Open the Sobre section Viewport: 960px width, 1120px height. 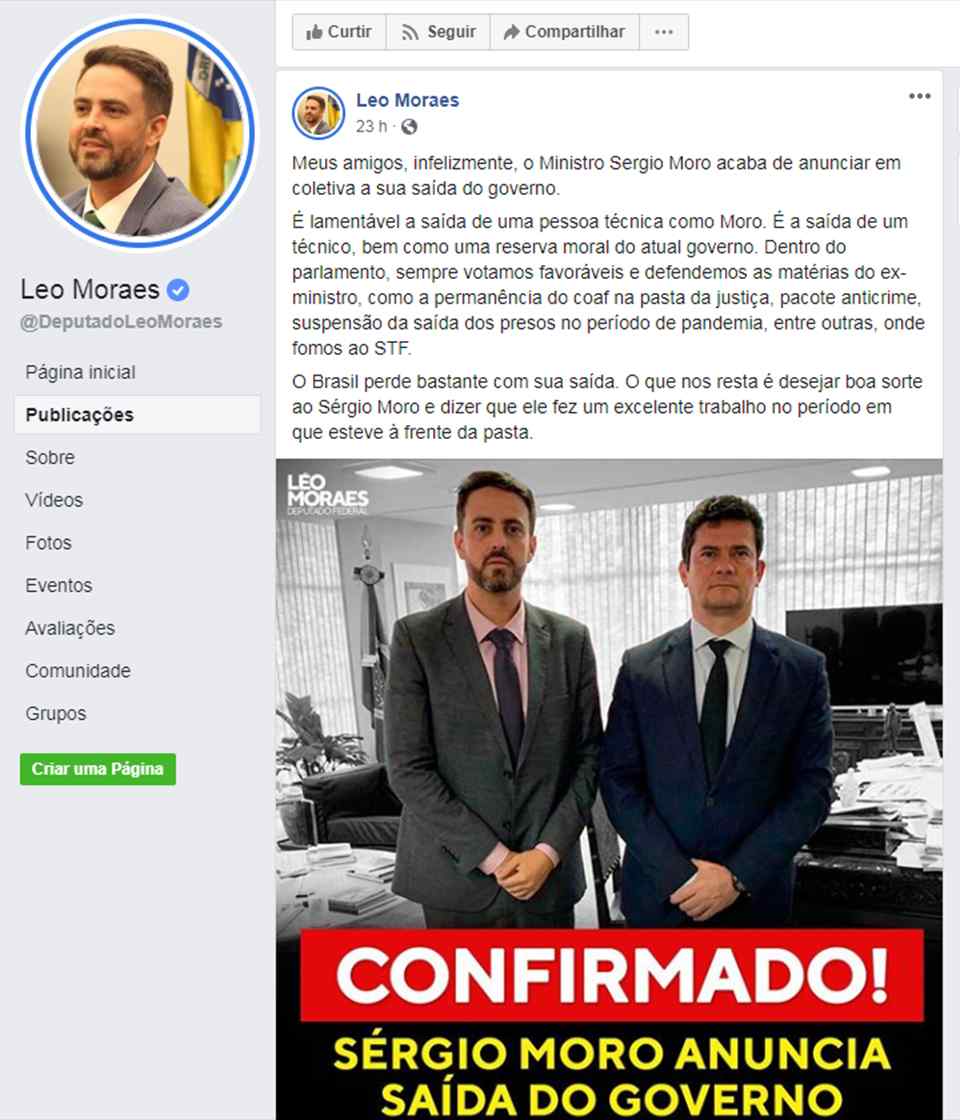click(50, 457)
